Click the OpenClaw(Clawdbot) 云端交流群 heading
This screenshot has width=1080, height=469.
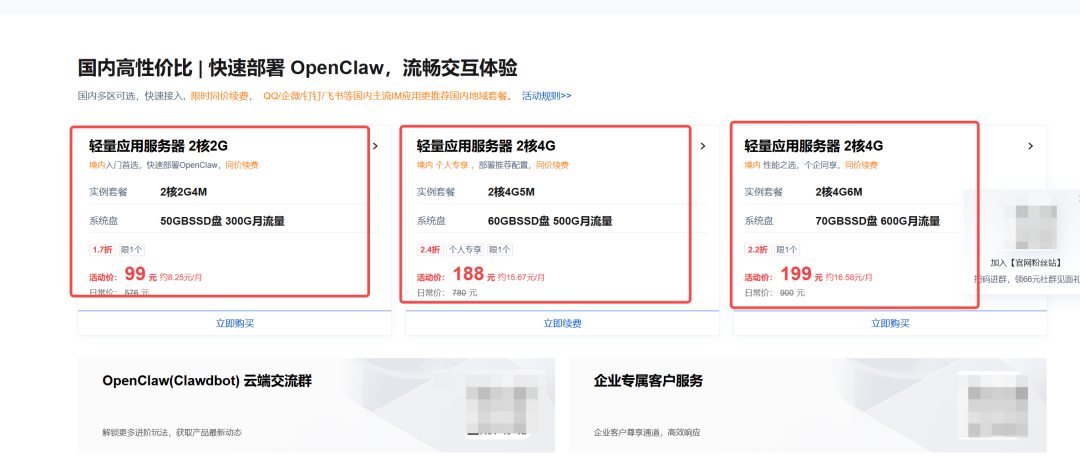coord(207,381)
